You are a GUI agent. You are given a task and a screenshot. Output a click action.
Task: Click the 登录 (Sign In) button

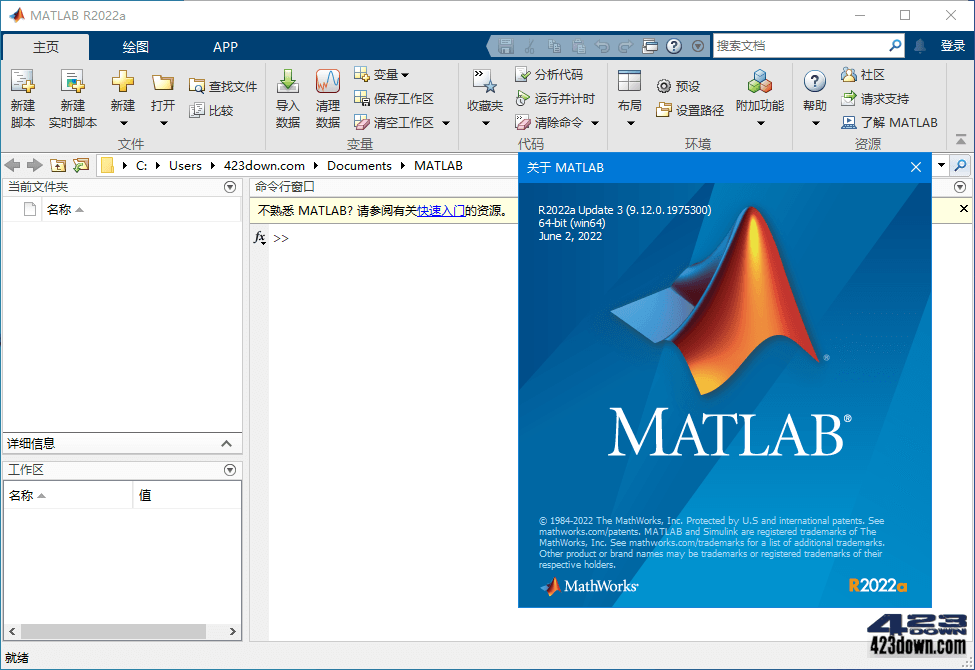point(953,46)
